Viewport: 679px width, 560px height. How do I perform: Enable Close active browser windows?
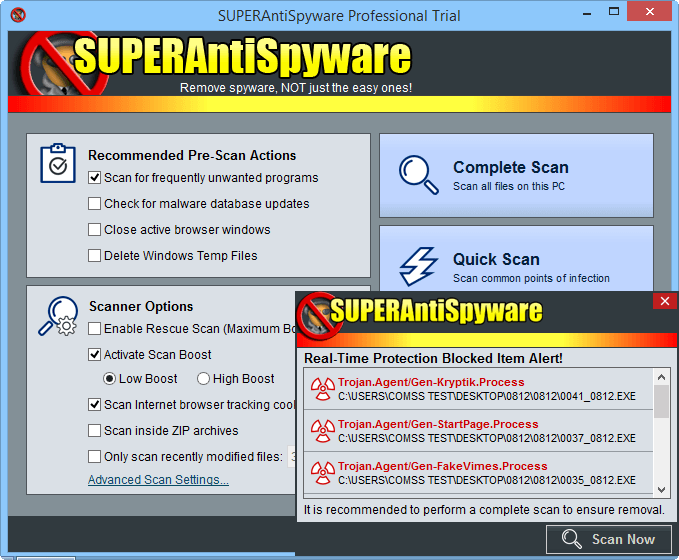point(94,230)
